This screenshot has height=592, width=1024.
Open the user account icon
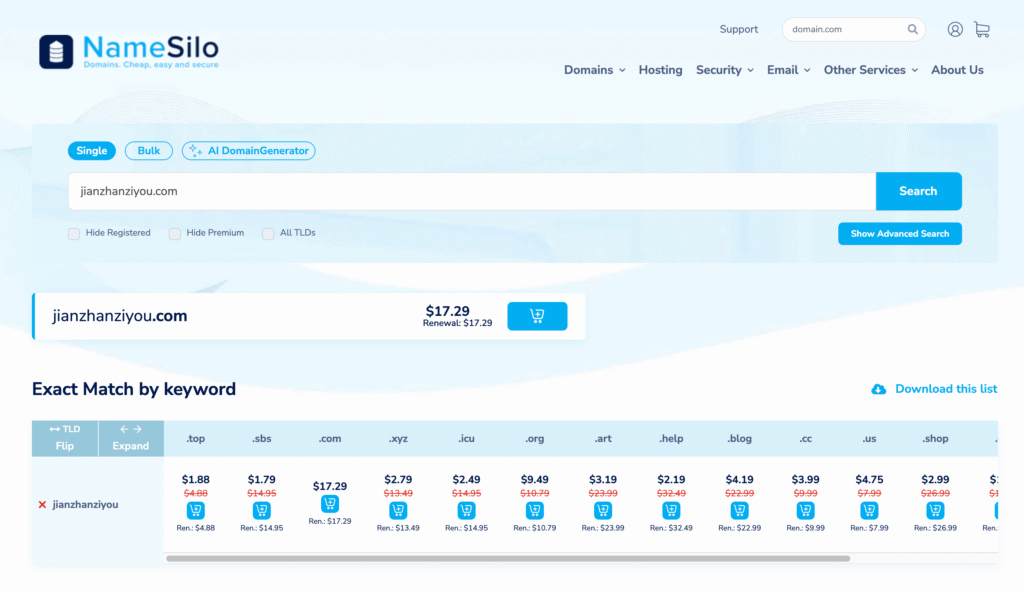tap(955, 30)
